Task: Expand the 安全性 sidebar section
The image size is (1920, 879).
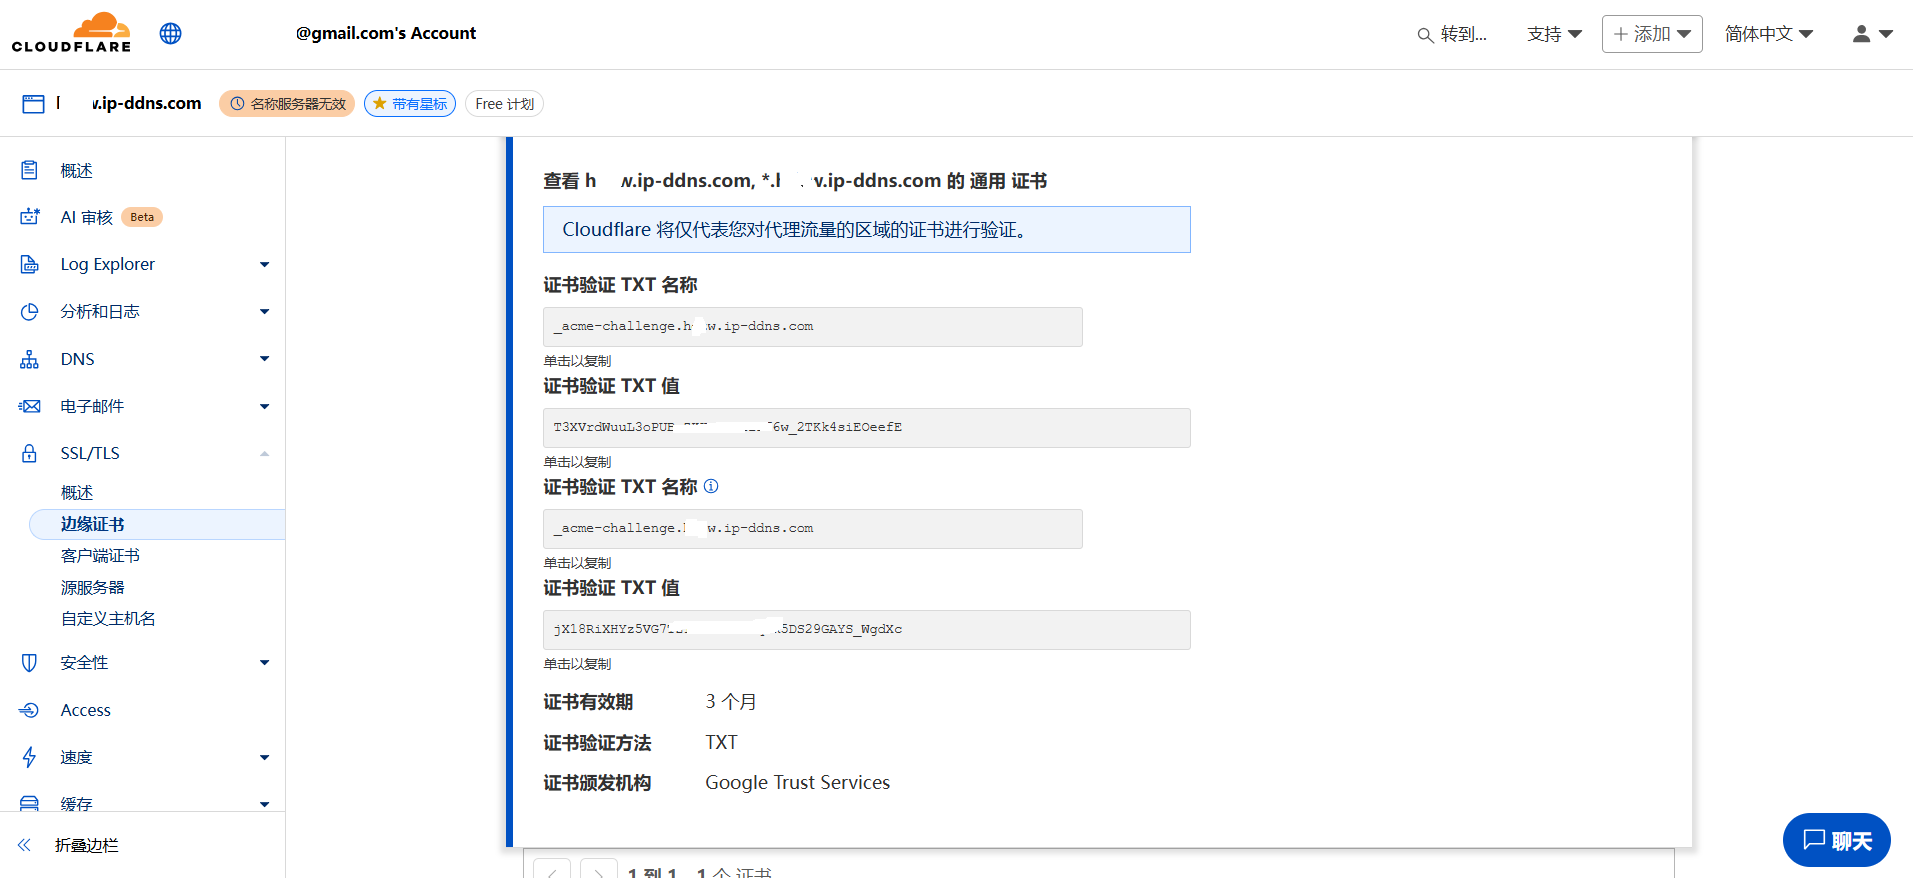Action: tap(264, 663)
